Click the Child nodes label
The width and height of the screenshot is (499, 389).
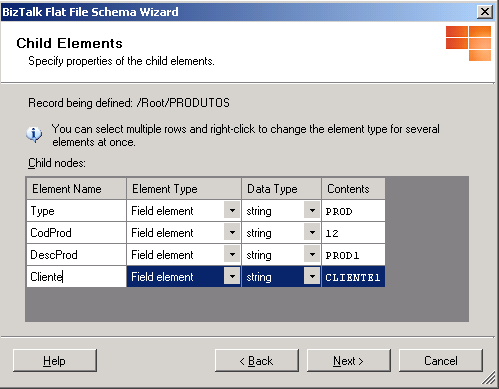[x=57, y=163]
